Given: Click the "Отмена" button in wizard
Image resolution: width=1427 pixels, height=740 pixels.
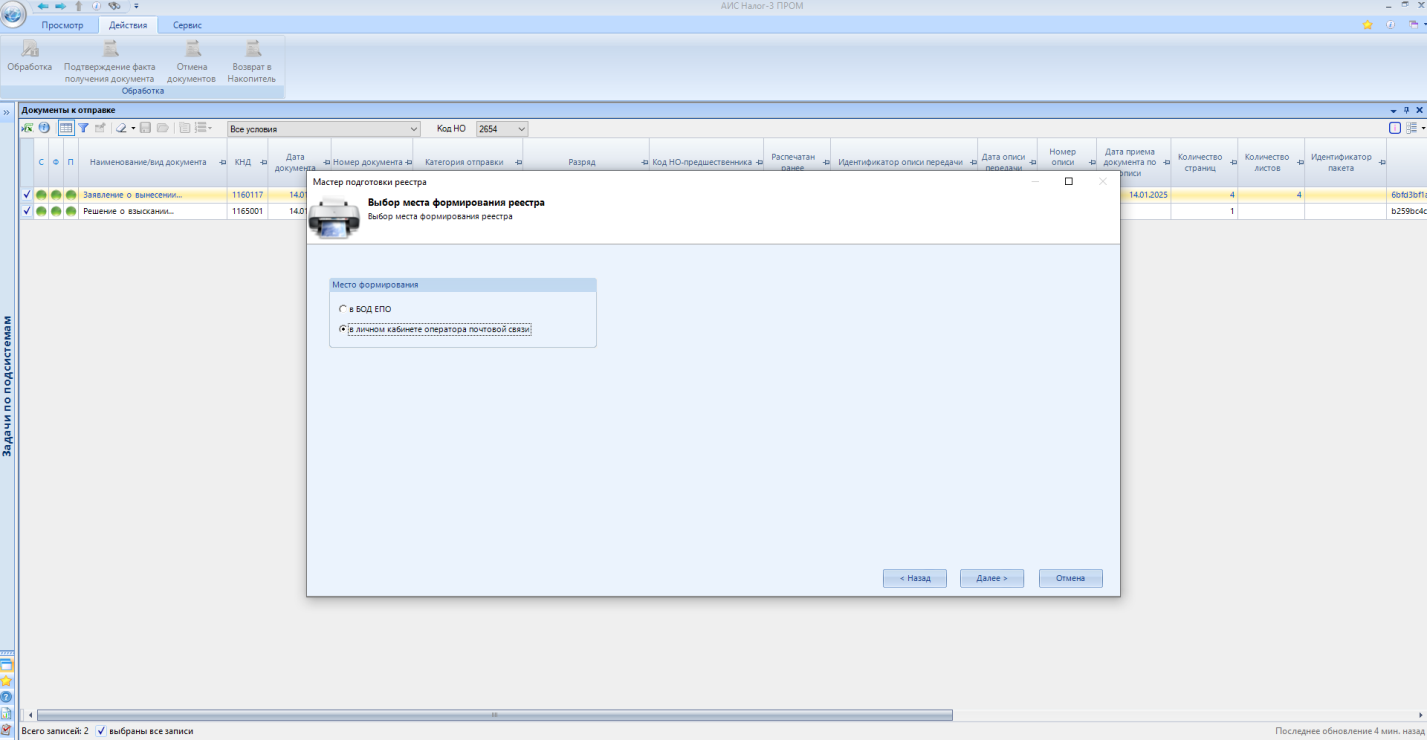Looking at the screenshot, I should [1070, 578].
